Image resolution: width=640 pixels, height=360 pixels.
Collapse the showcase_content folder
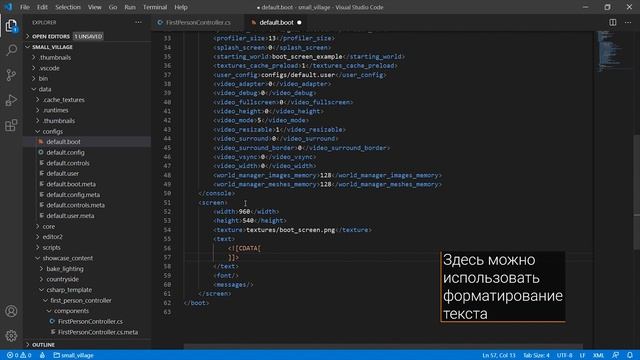coord(67,258)
